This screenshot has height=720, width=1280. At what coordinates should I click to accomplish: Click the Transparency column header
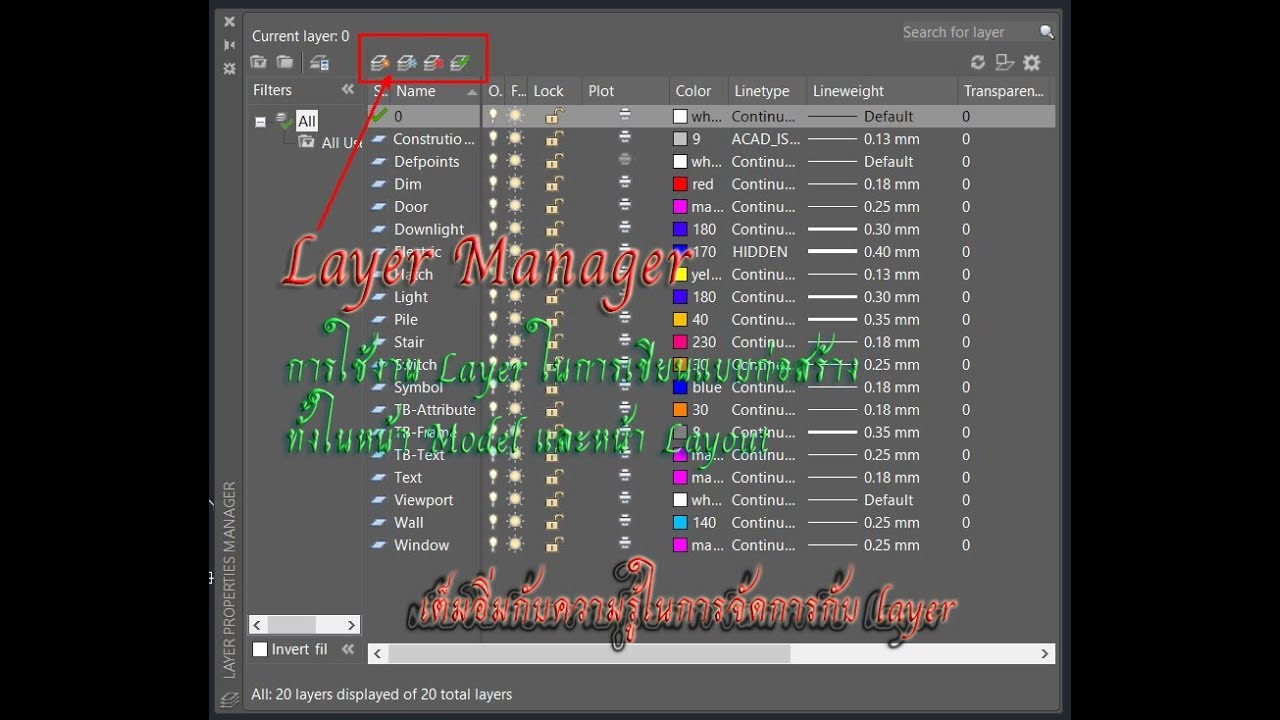[1004, 91]
